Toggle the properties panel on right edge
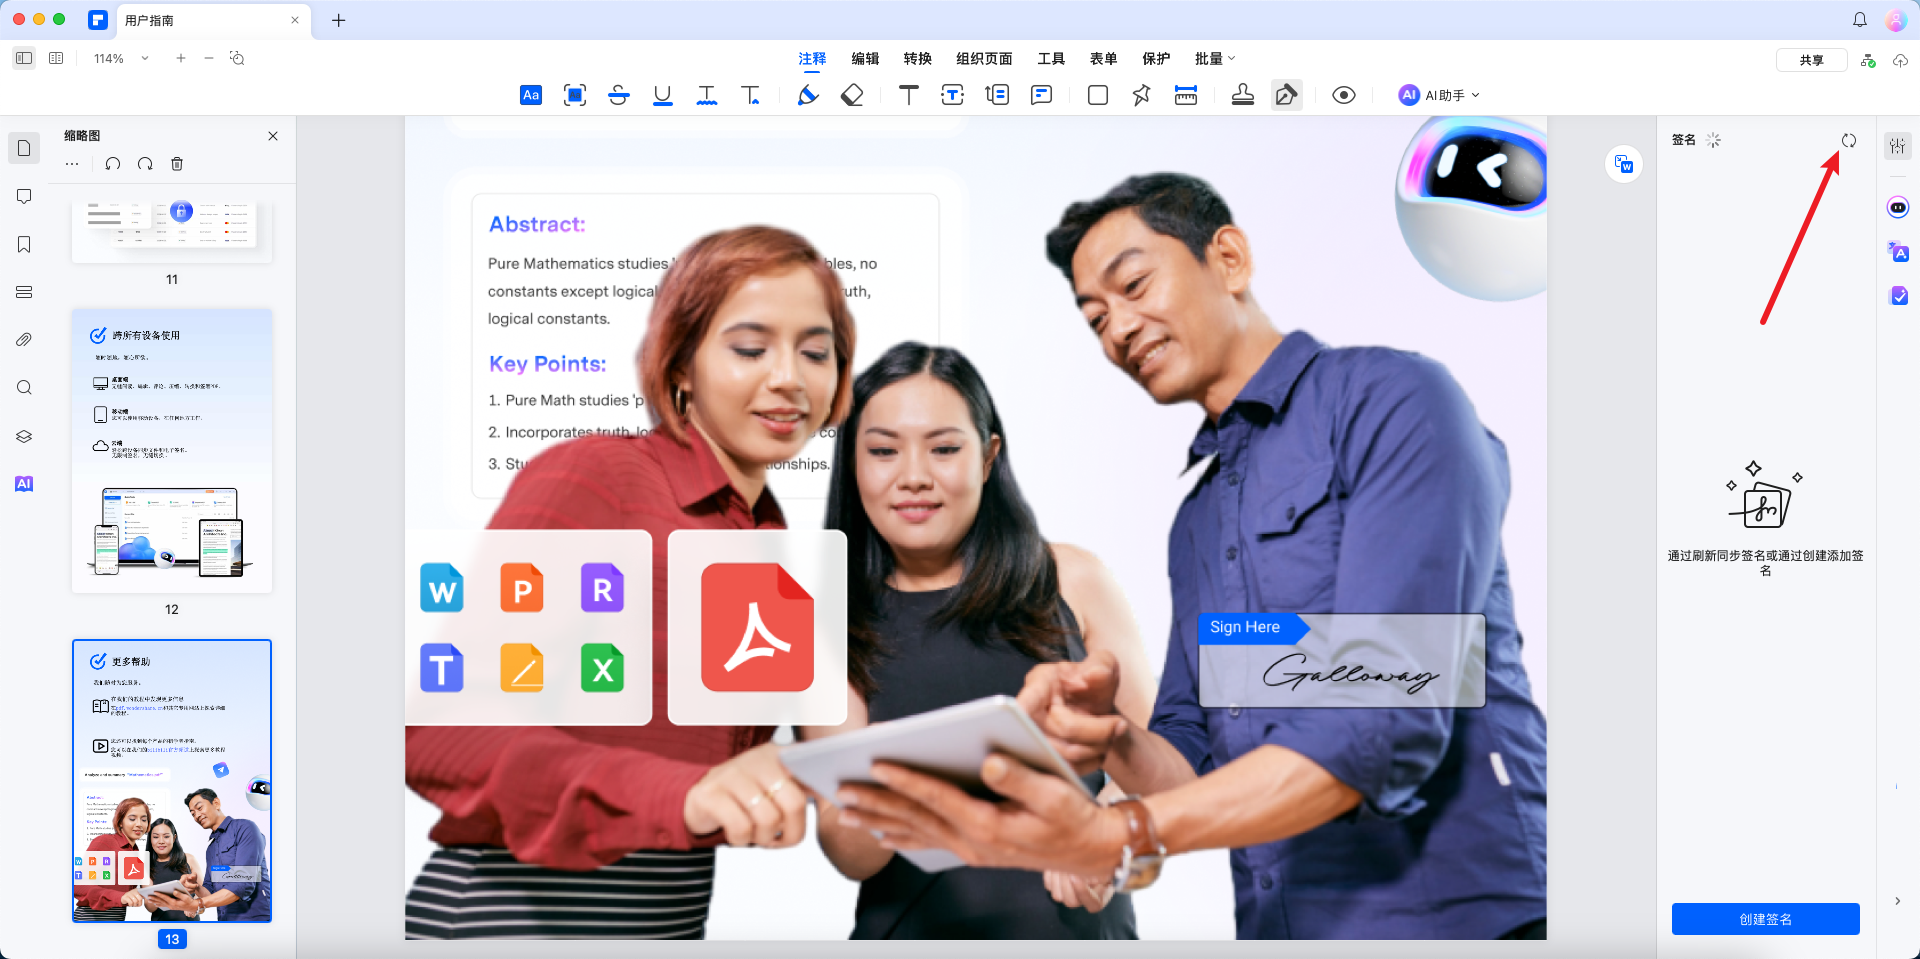Viewport: 1920px width, 959px height. pyautogui.click(x=1897, y=147)
